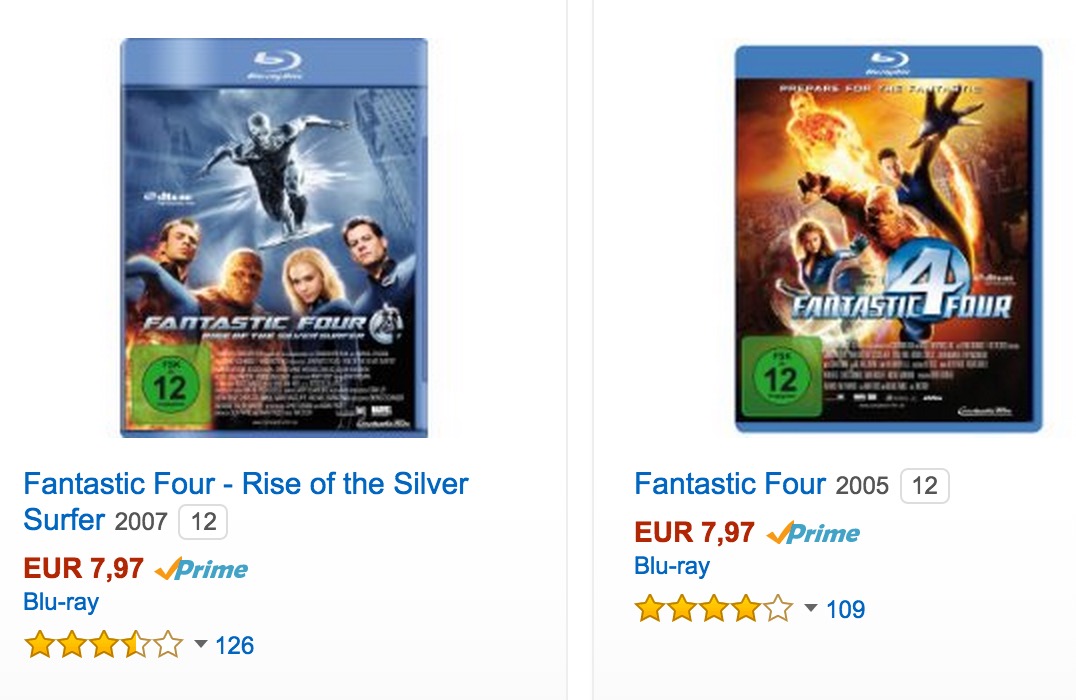Open the Fantastic Four 2005 cover image
Viewport: 1076px width, 700px height.
[x=888, y=239]
